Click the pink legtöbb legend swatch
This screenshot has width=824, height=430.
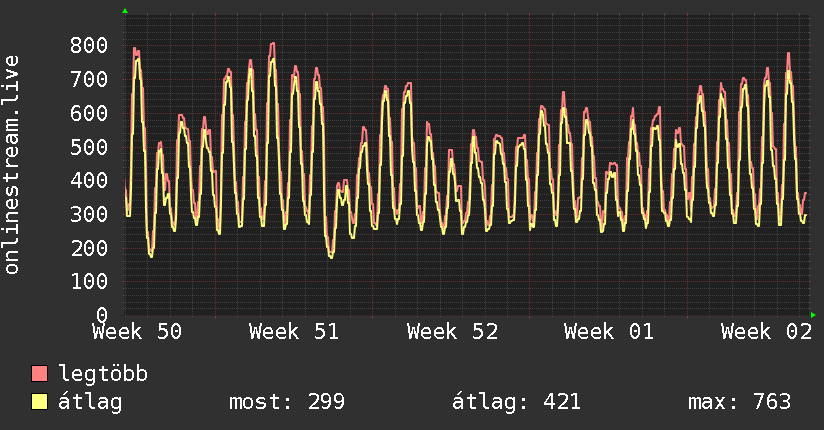39,374
